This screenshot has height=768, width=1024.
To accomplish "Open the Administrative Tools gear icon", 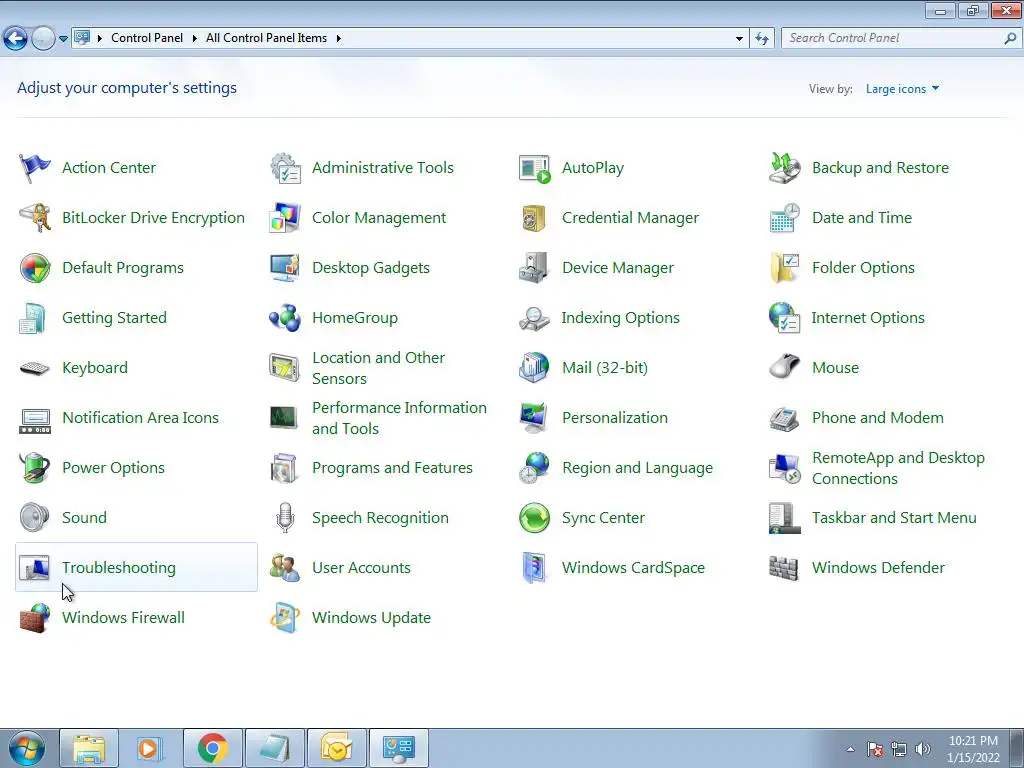I will (x=285, y=168).
